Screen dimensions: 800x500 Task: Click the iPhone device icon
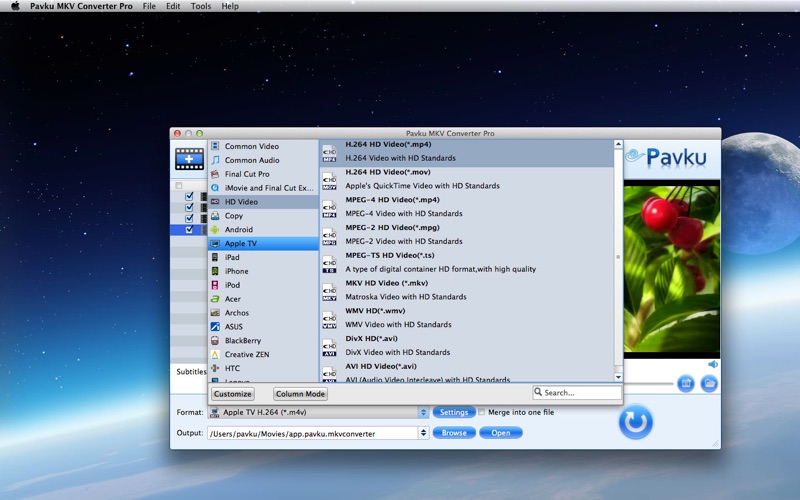pyautogui.click(x=215, y=271)
